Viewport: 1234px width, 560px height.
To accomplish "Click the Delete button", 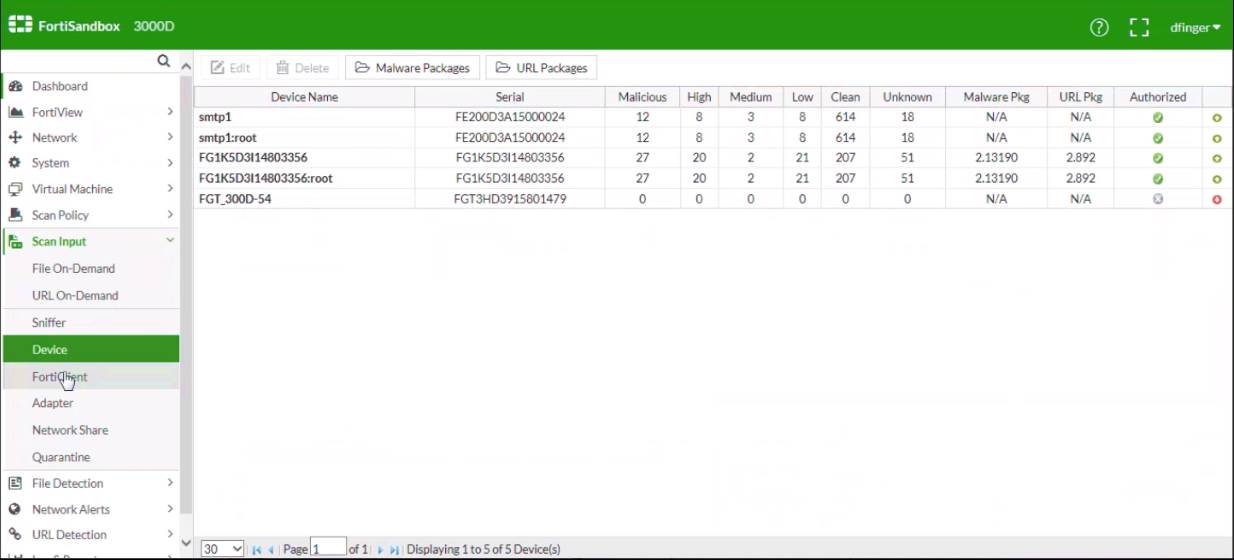I will pyautogui.click(x=302, y=68).
